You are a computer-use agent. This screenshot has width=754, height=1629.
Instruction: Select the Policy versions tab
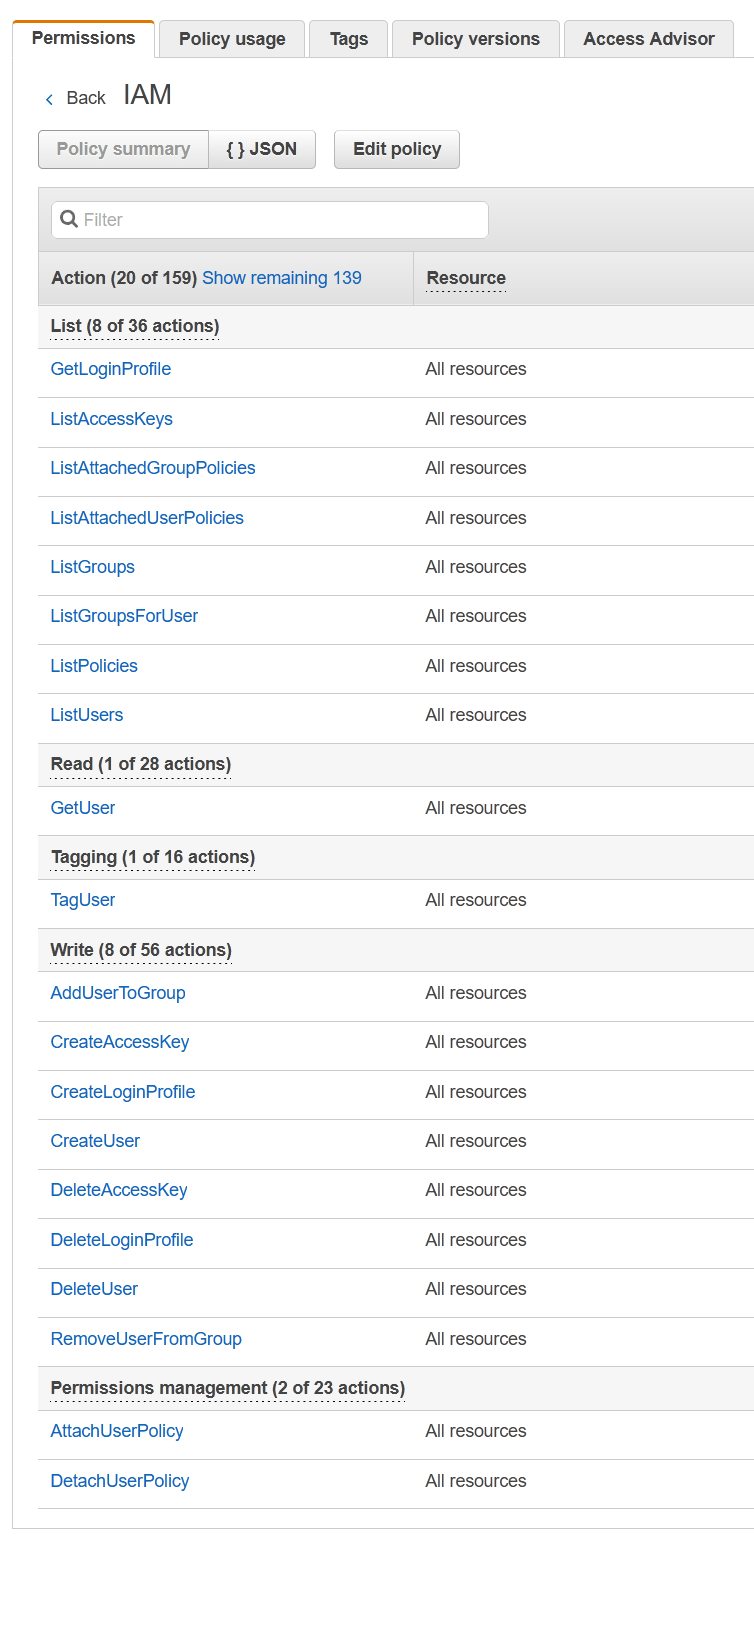[475, 38]
